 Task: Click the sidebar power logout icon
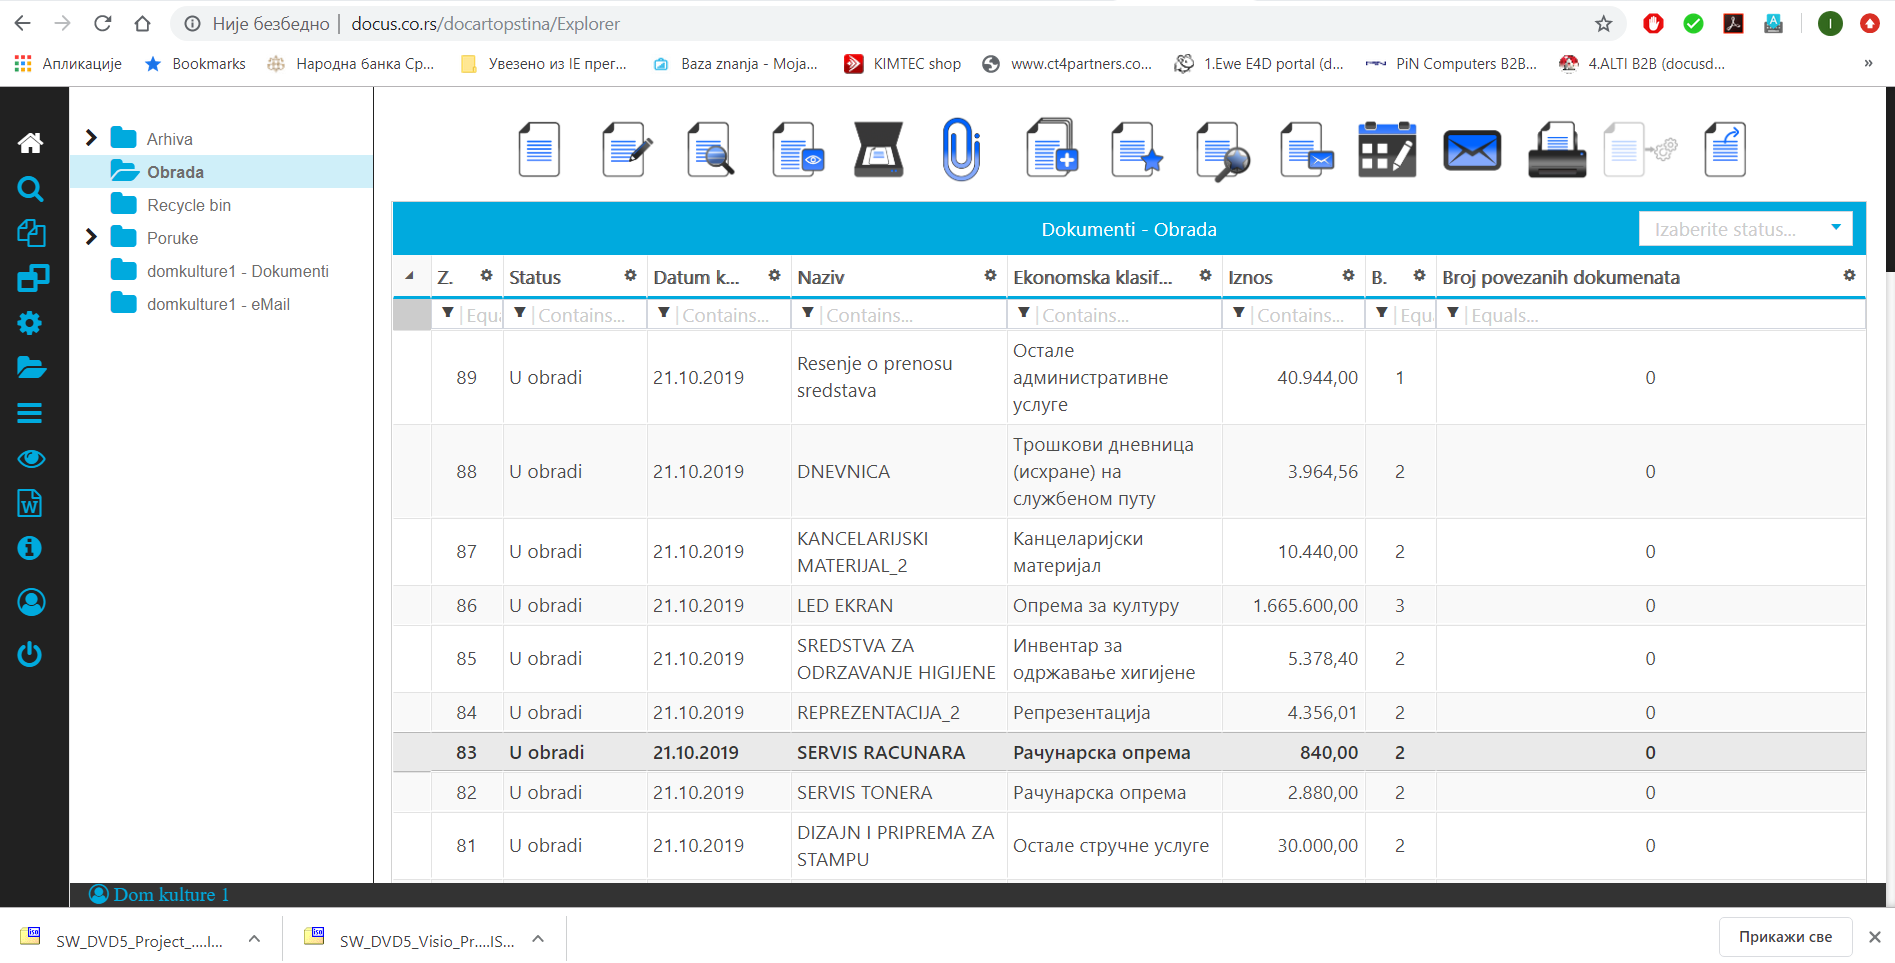[30, 655]
